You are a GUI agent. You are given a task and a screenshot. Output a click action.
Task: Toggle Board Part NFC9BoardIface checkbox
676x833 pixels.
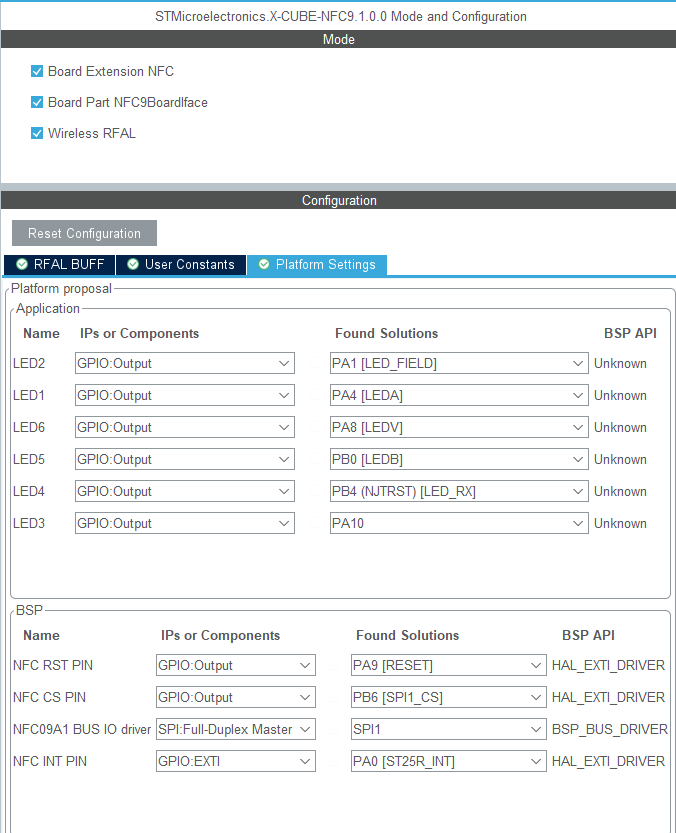pyautogui.click(x=37, y=102)
